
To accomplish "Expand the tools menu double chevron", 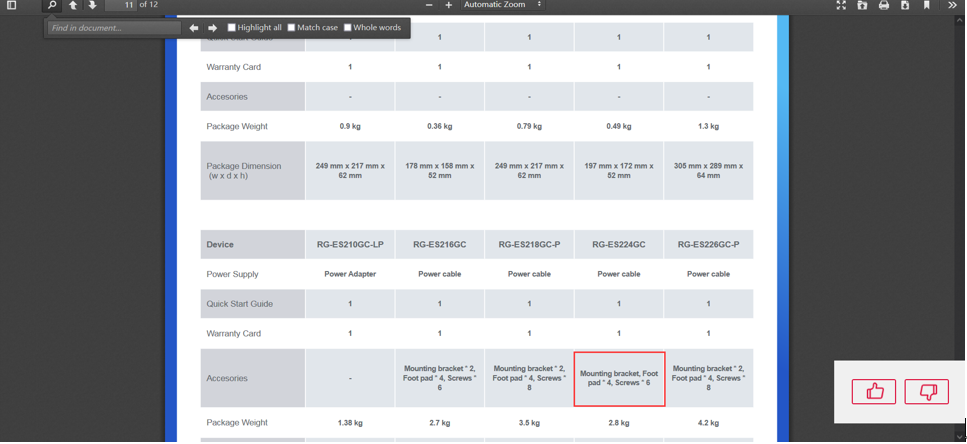I will (x=953, y=5).
